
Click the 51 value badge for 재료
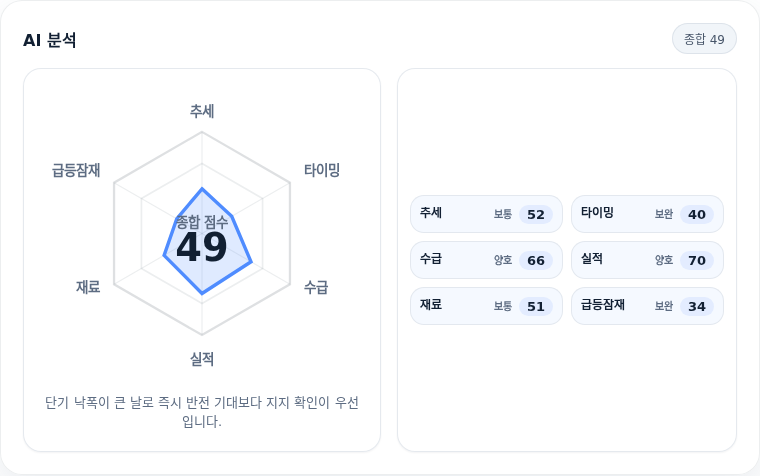pyautogui.click(x=536, y=306)
